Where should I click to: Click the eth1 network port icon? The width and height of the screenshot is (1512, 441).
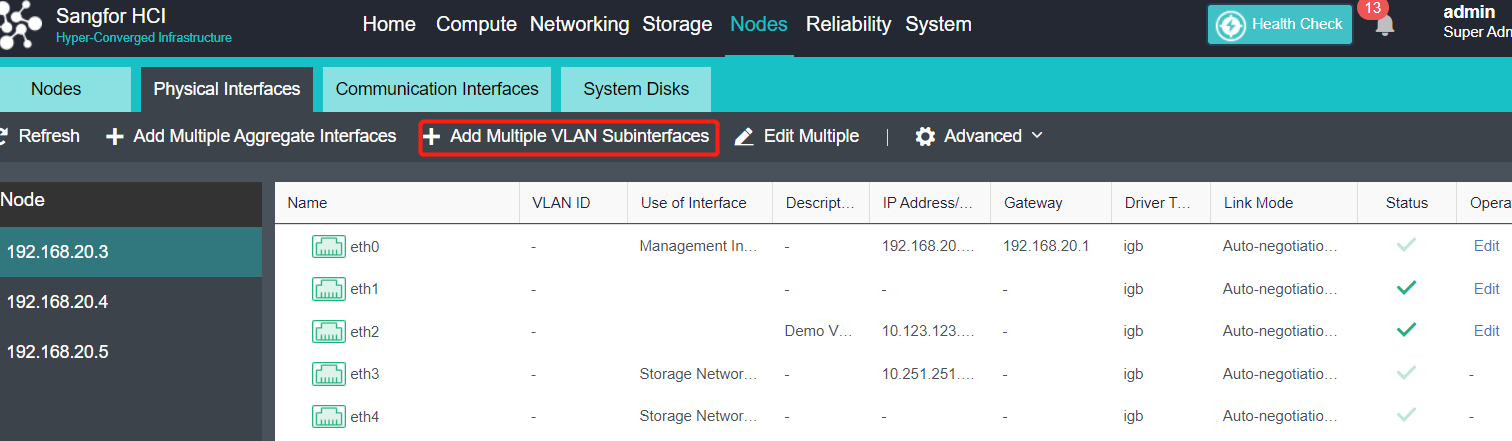tap(329, 289)
